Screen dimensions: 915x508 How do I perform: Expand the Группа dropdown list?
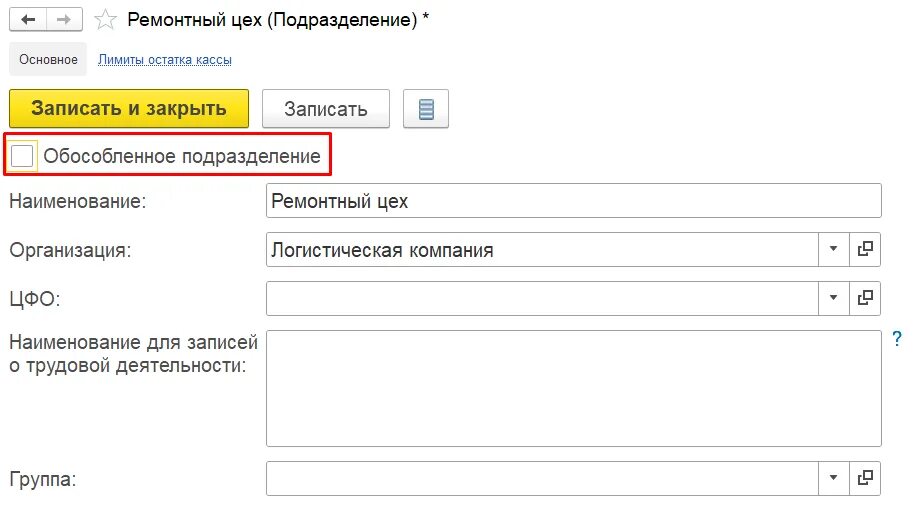coord(833,478)
